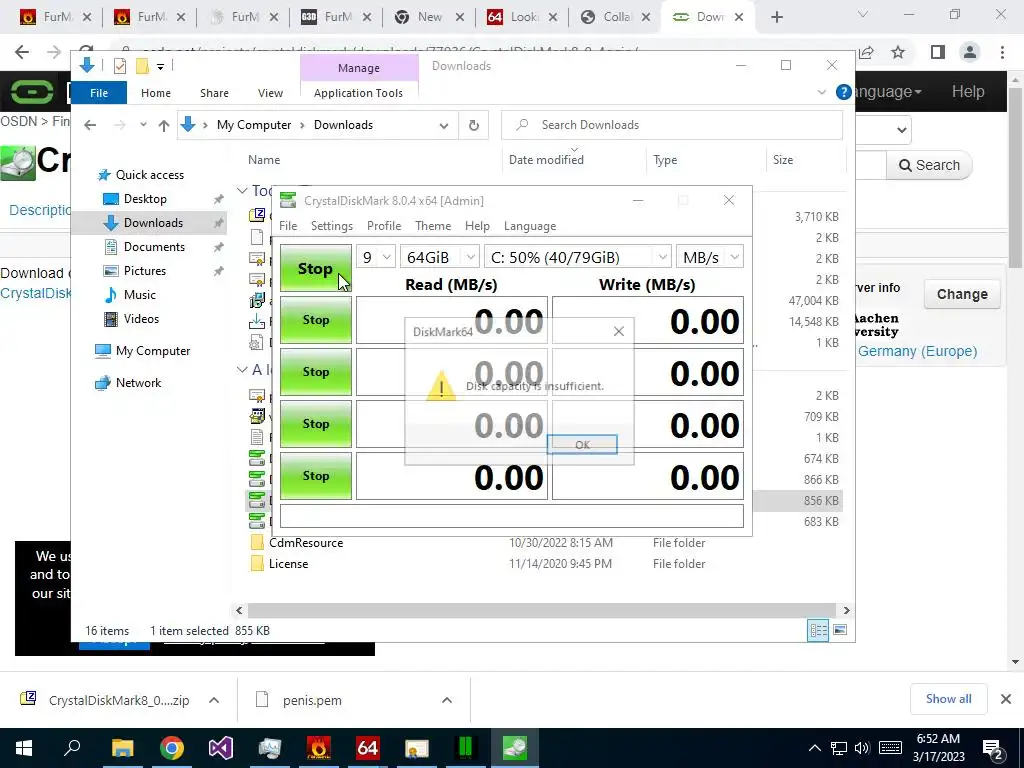Viewport: 1024px width, 768px height.
Task: Click Change button on OSDN page
Action: 961,294
